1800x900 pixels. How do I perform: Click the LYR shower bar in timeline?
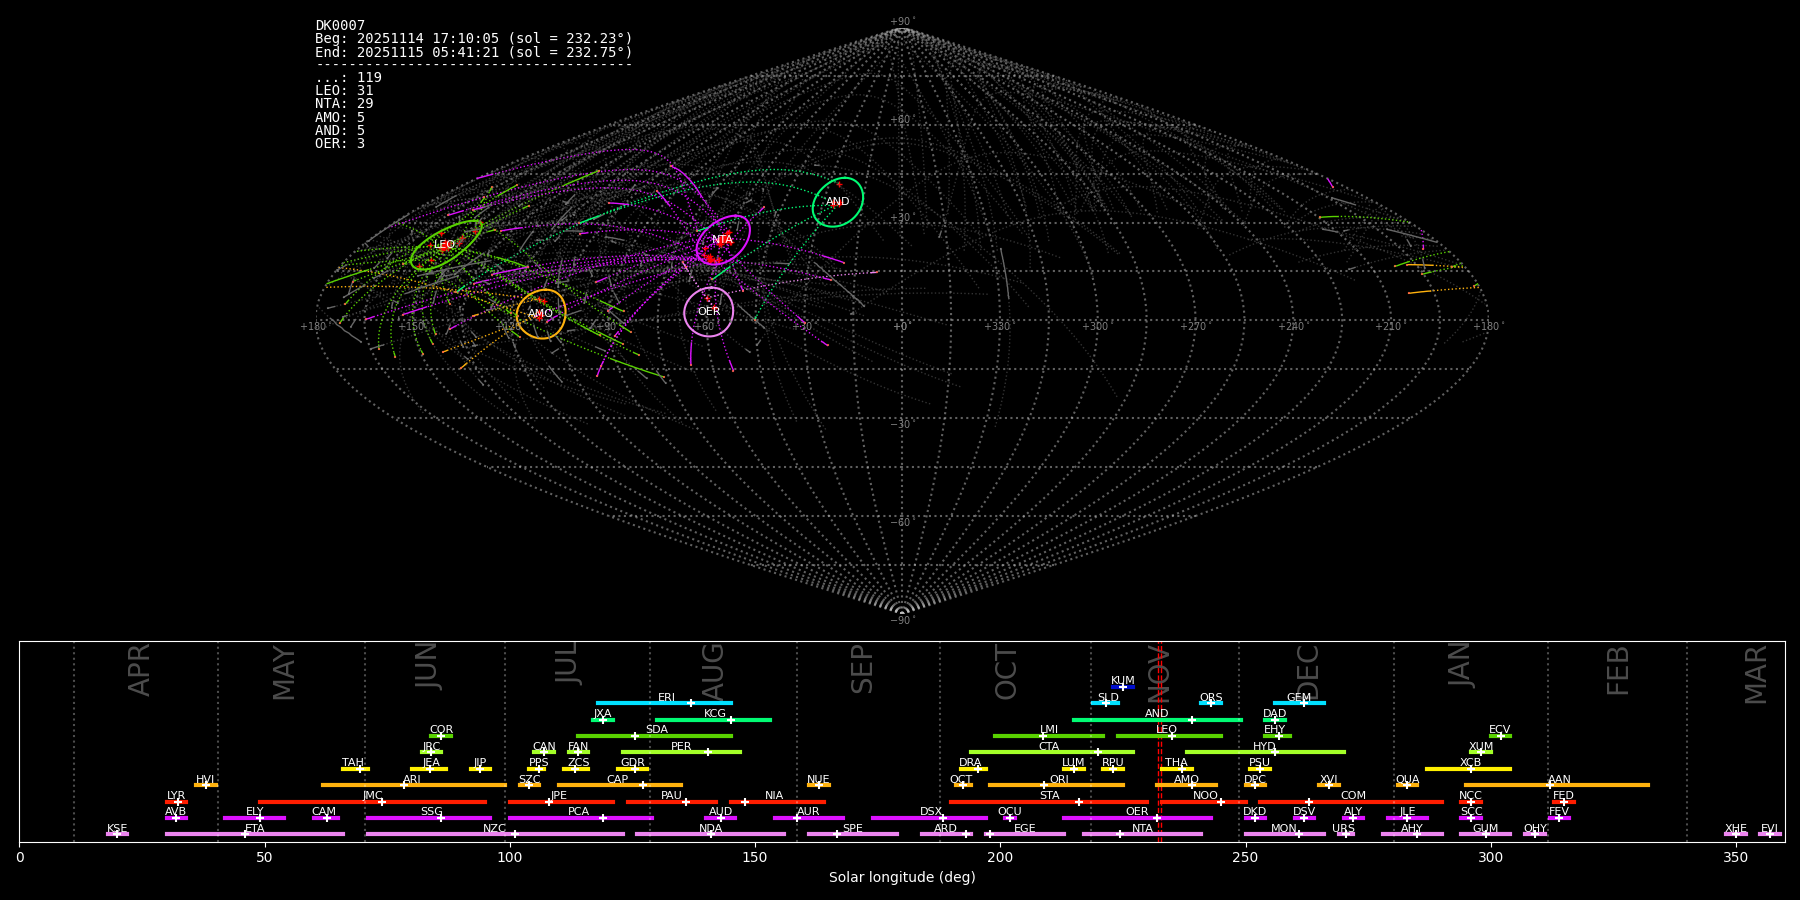[176, 801]
